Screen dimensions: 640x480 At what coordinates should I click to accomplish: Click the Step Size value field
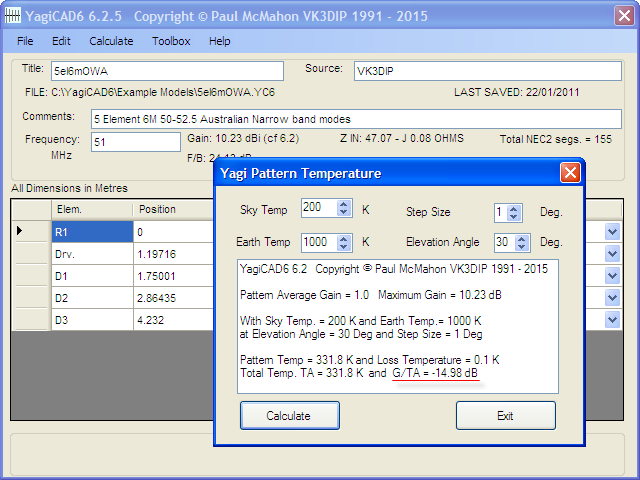[x=501, y=213]
